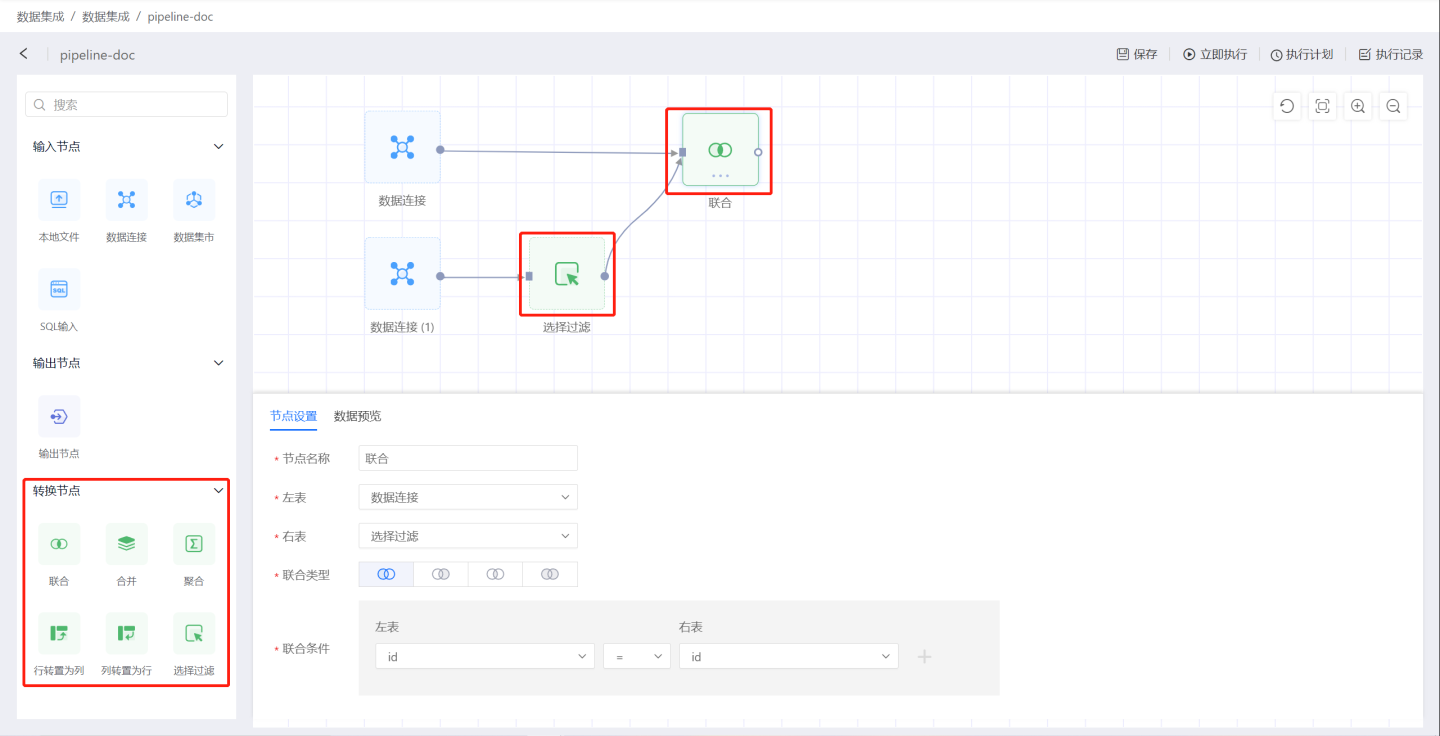Pick the 合并 transform node icon
The width and height of the screenshot is (1440, 736).
coord(126,544)
